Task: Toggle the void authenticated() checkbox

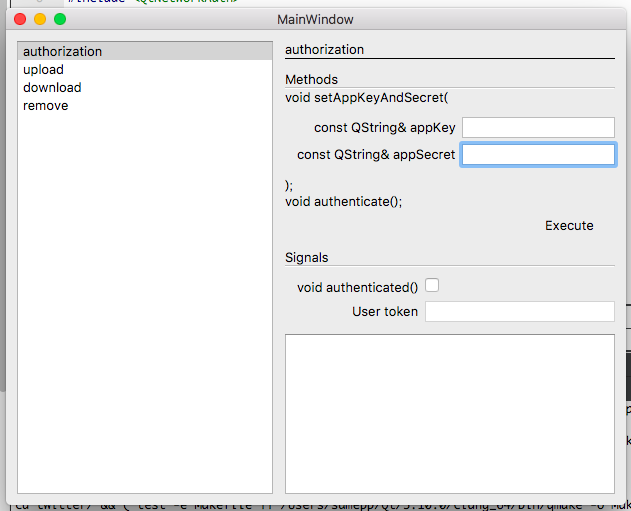Action: (x=432, y=286)
